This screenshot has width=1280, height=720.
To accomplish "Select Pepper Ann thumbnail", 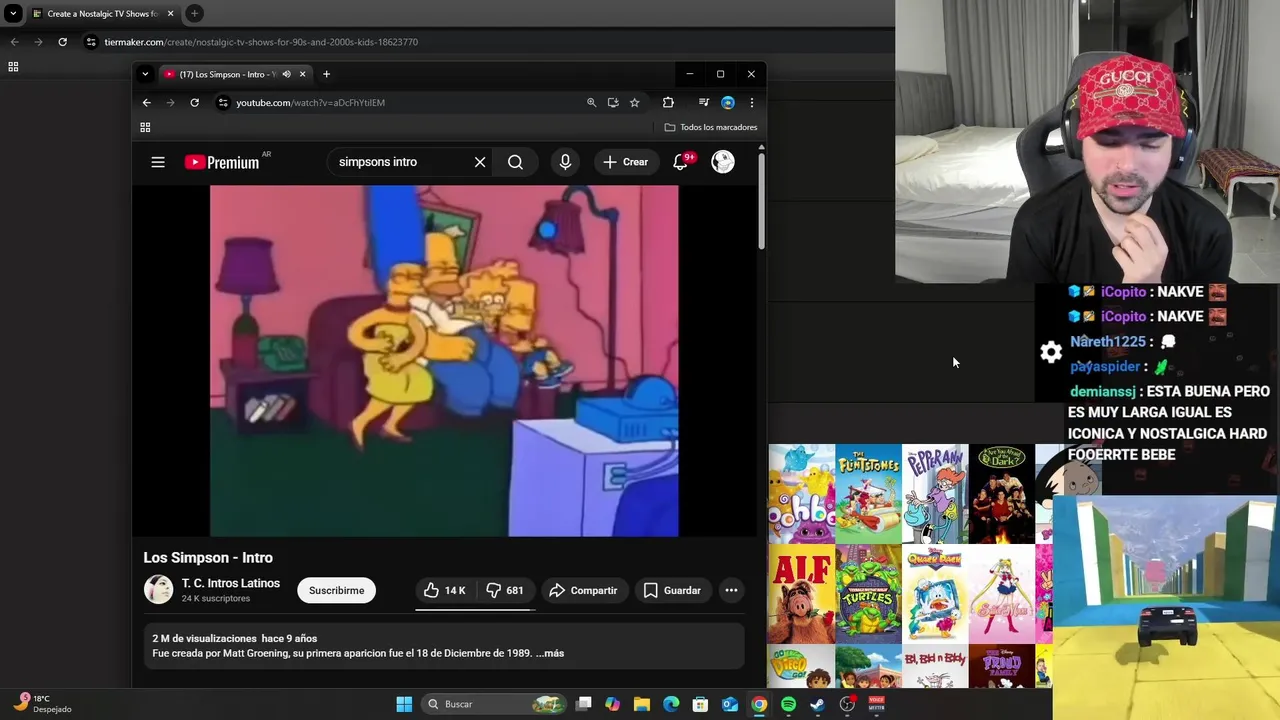I will 935,494.
